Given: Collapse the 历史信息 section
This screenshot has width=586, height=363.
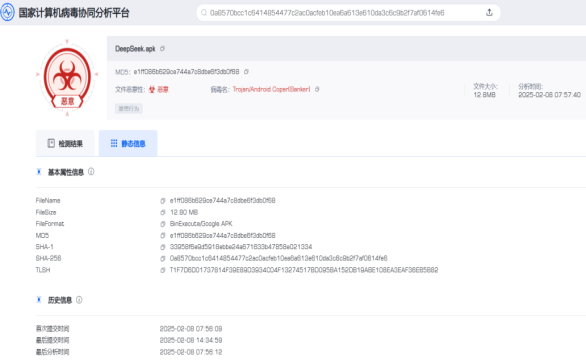Looking at the screenshot, I should click(38, 300).
